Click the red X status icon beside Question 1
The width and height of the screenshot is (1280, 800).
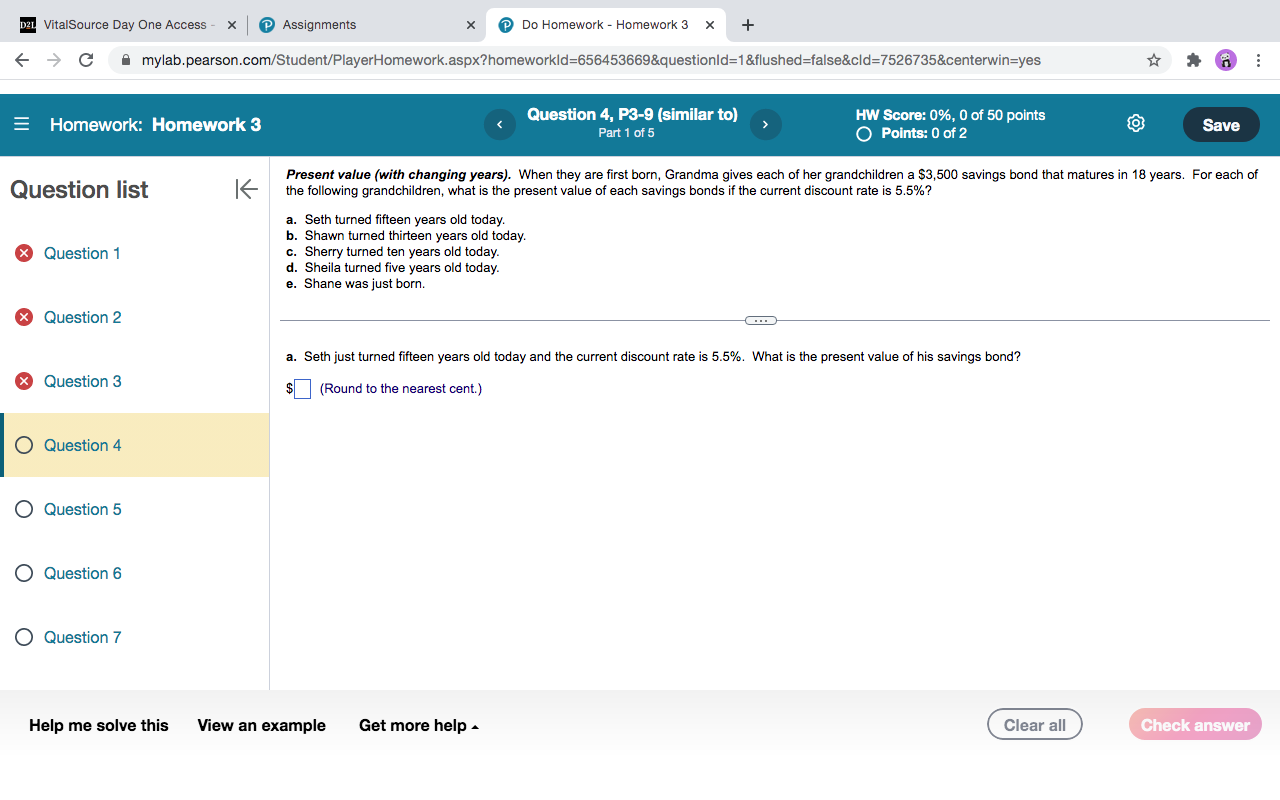point(23,252)
